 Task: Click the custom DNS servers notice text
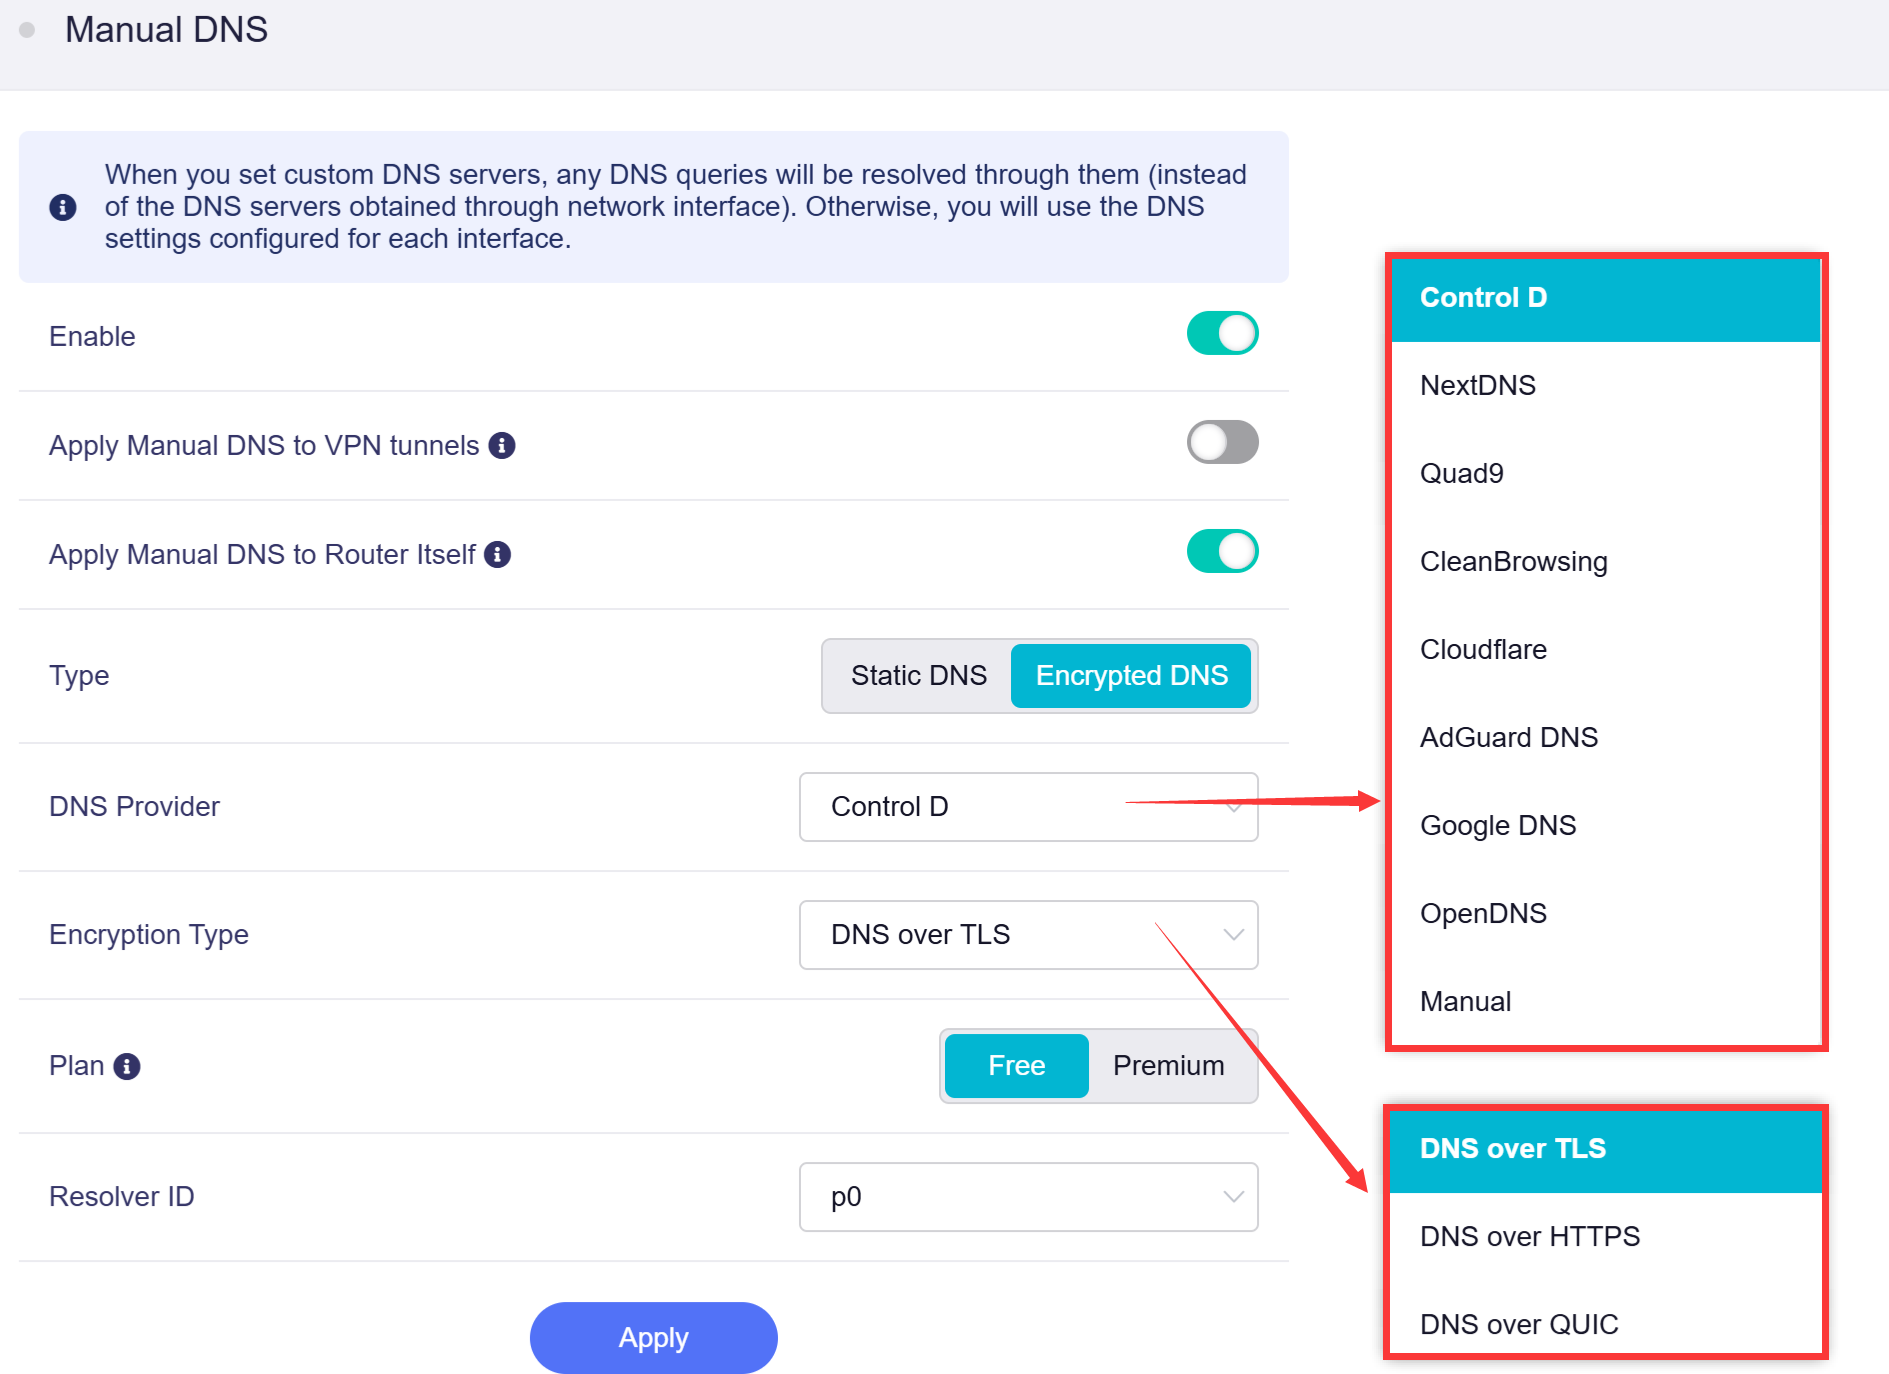tap(675, 207)
